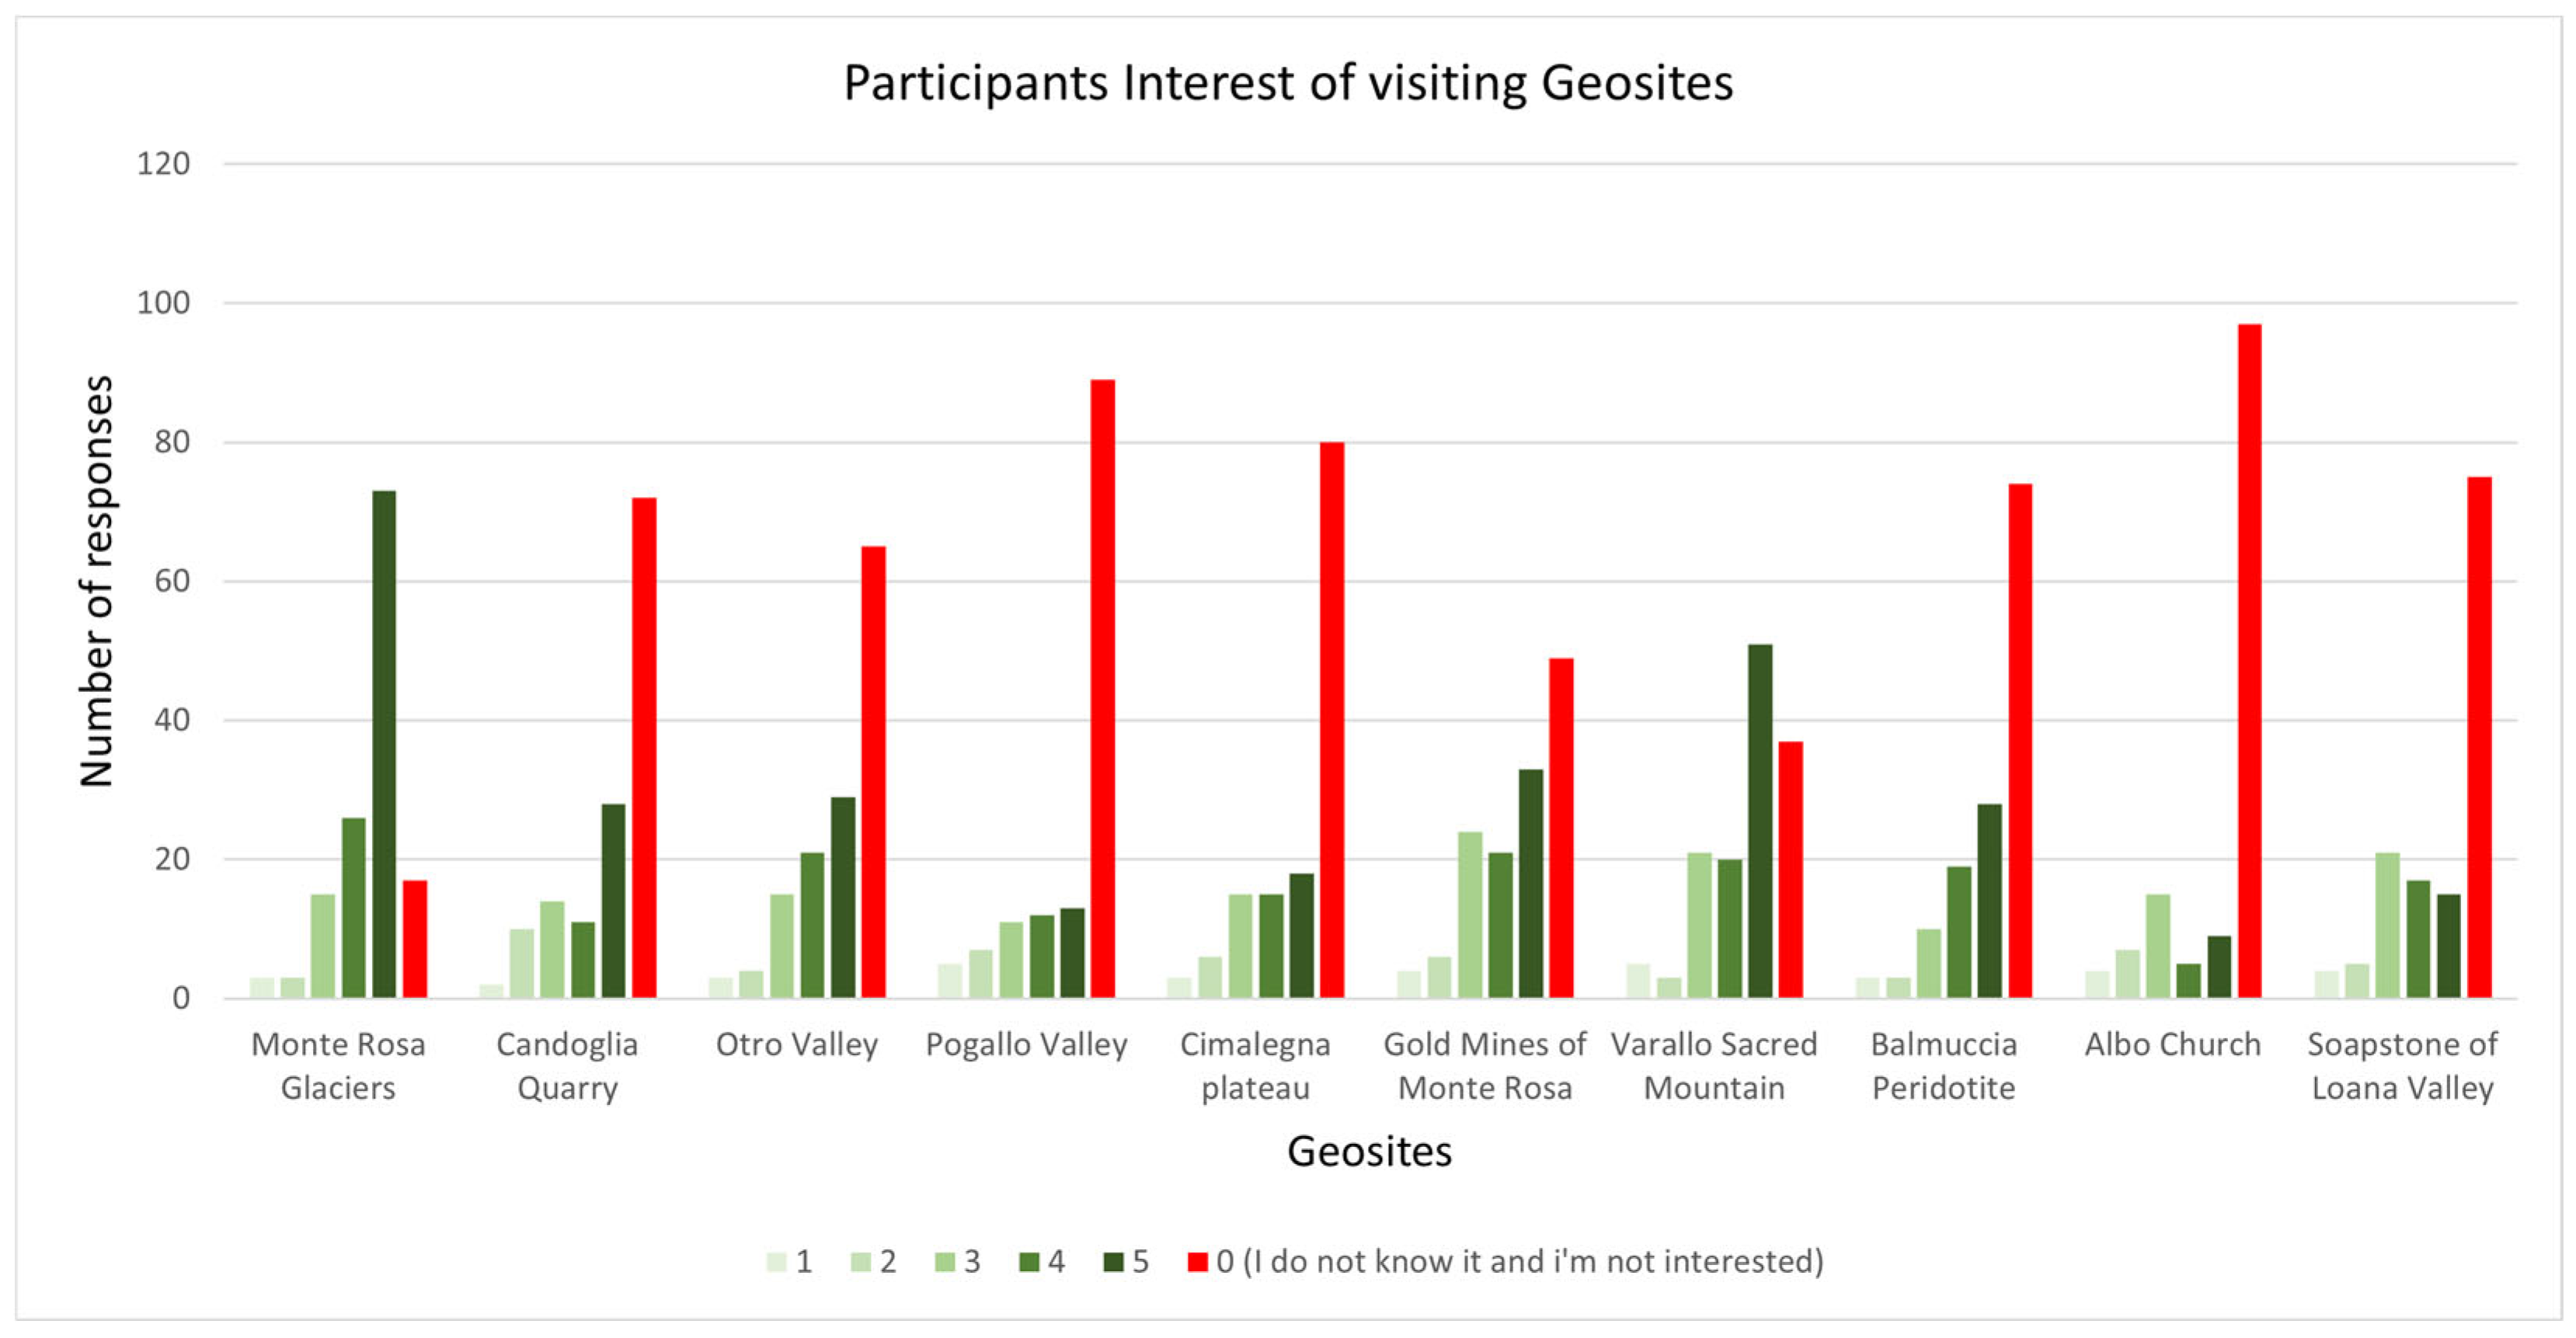Click the legend swatch for rating 3
The height and width of the screenshot is (1338, 2576).
(944, 1262)
